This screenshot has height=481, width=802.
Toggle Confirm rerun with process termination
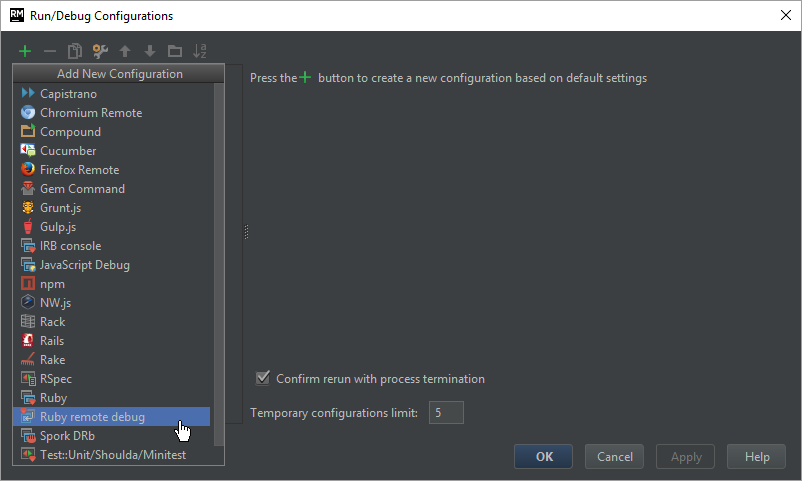264,379
